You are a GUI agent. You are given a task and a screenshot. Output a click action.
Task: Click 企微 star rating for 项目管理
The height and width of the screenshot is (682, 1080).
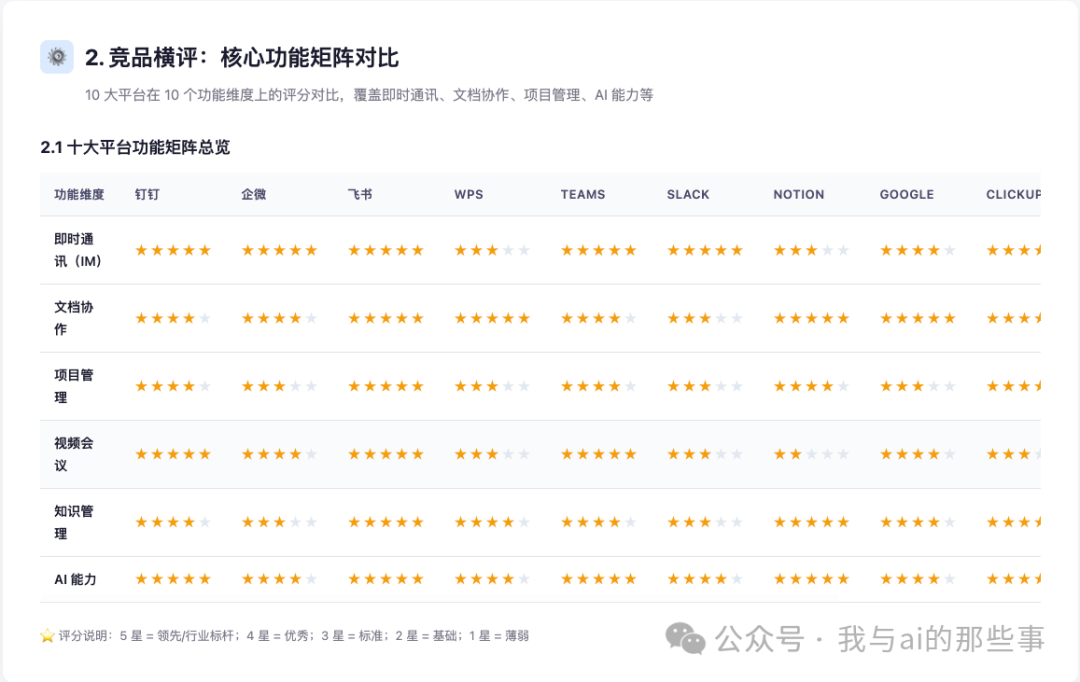pyautogui.click(x=279, y=386)
